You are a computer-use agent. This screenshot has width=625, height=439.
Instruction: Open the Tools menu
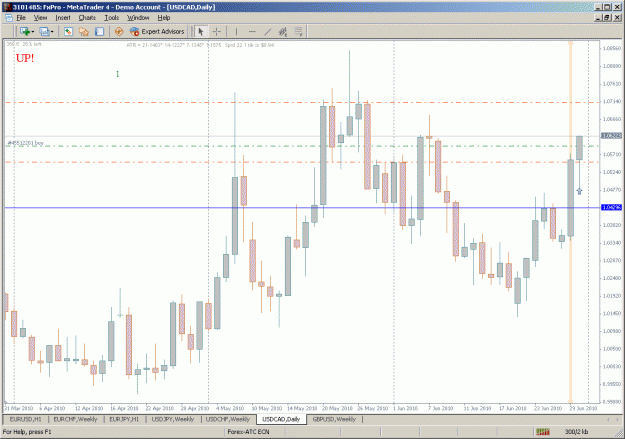112,18
